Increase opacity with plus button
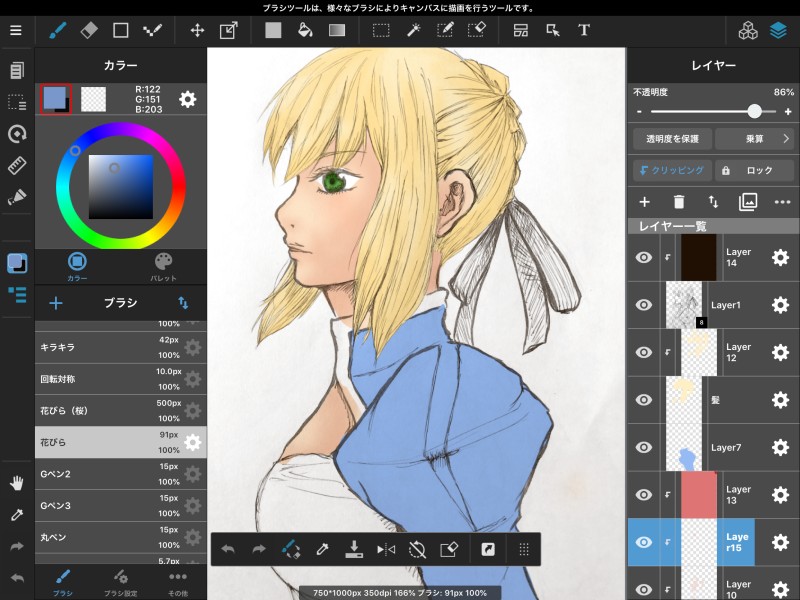 (788, 111)
